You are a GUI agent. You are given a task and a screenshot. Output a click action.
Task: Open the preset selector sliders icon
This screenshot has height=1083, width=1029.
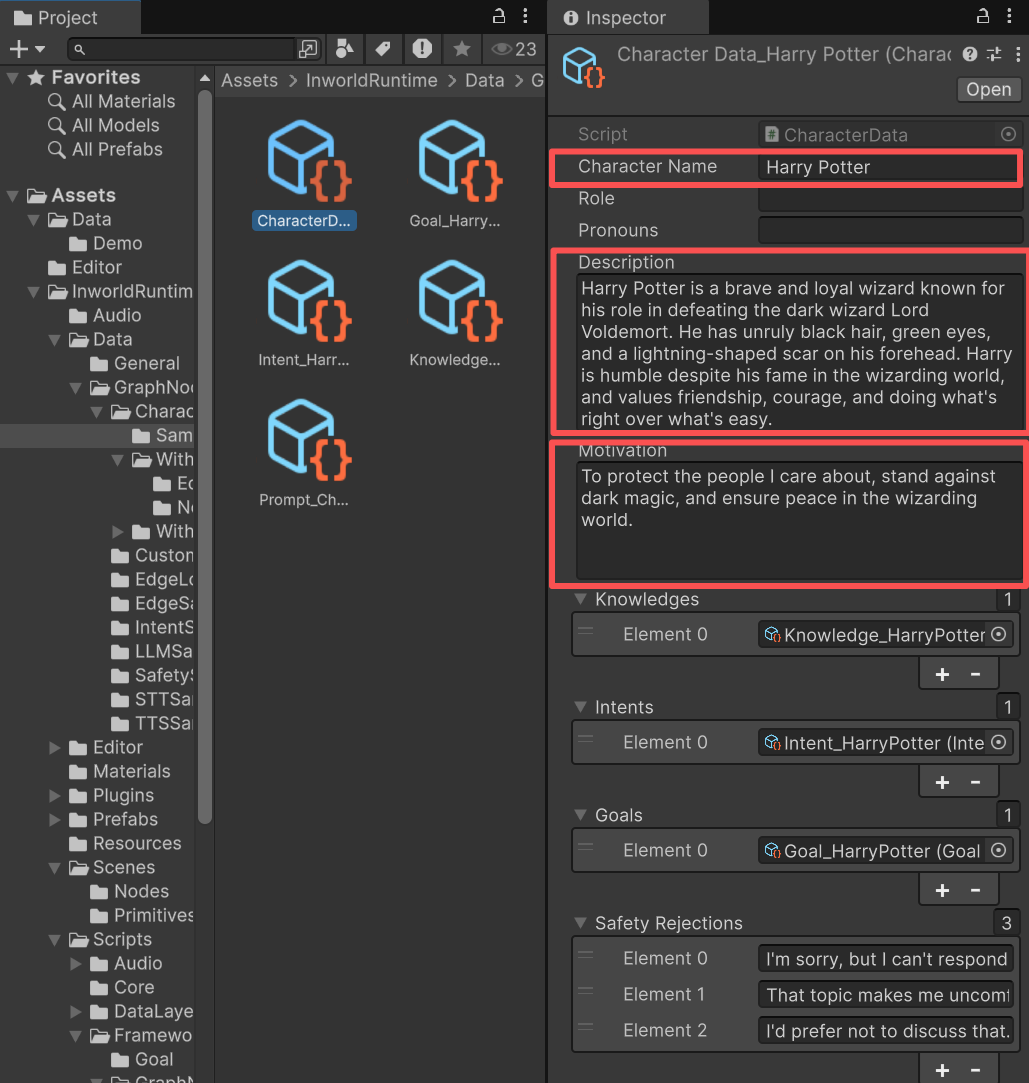click(x=994, y=55)
